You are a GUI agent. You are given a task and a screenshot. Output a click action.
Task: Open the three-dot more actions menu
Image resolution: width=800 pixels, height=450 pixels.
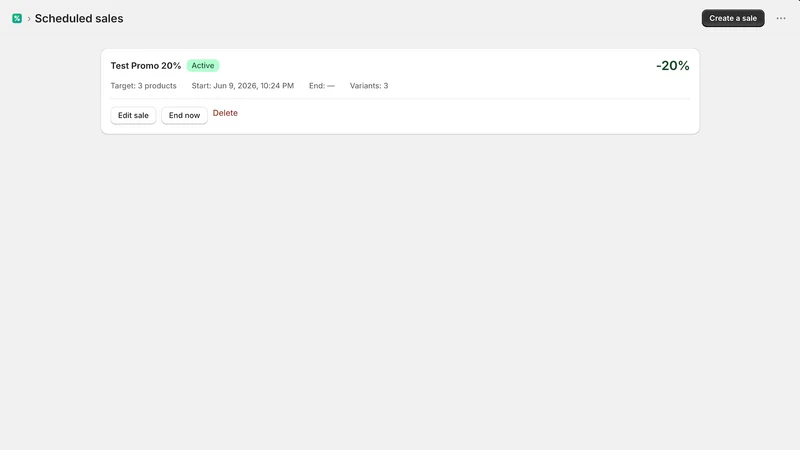click(x=781, y=18)
